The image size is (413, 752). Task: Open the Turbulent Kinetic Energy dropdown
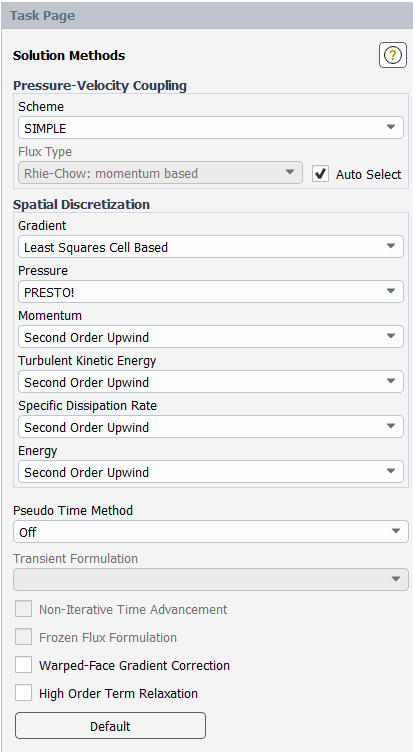point(211,382)
